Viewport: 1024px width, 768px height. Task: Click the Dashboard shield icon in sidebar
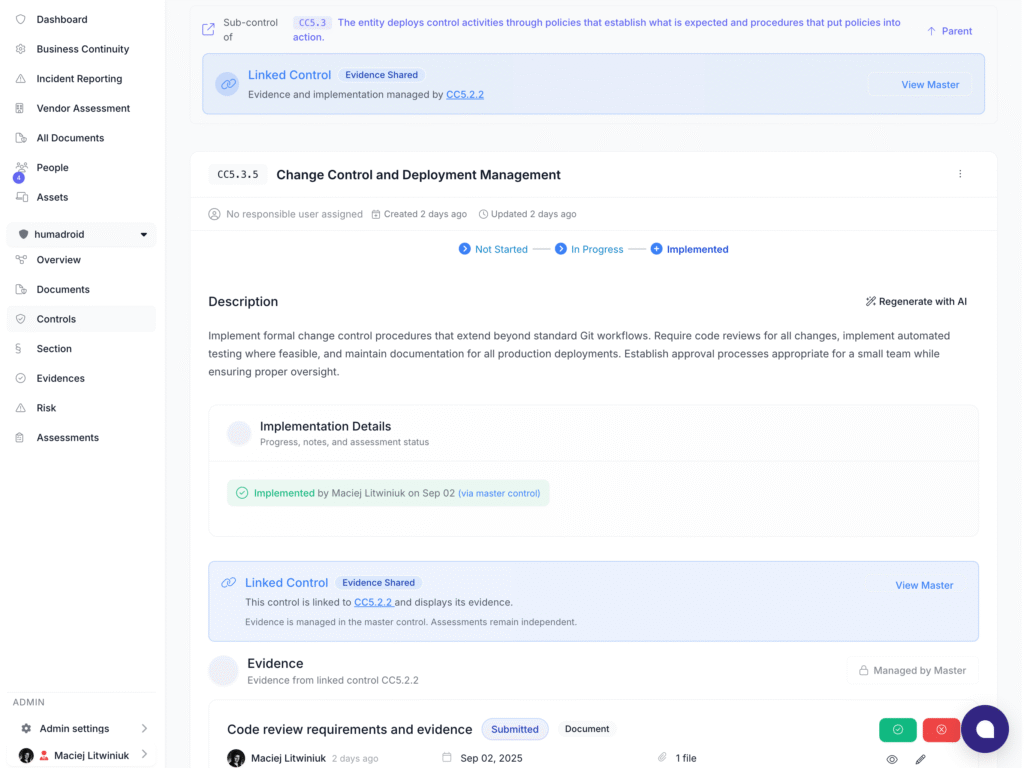pos(21,19)
